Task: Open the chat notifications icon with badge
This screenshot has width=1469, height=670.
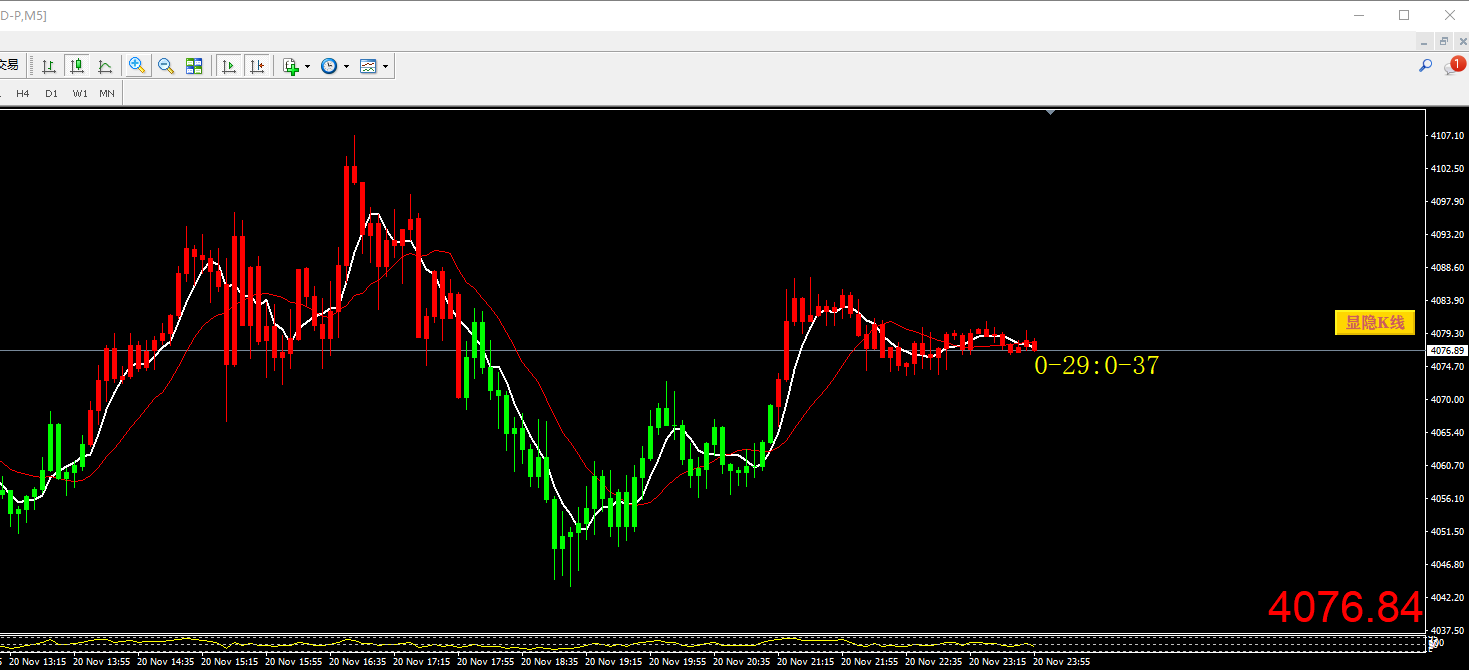Action: tap(1453, 66)
